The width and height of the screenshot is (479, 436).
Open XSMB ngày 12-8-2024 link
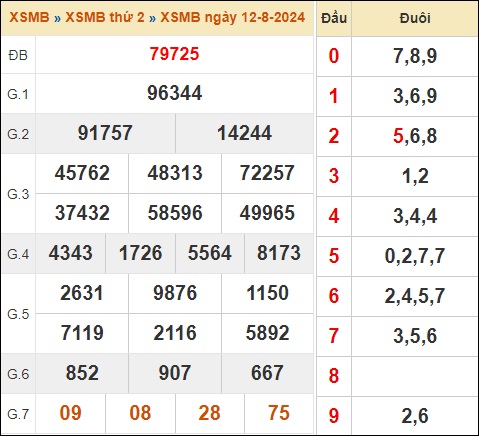pos(233,17)
